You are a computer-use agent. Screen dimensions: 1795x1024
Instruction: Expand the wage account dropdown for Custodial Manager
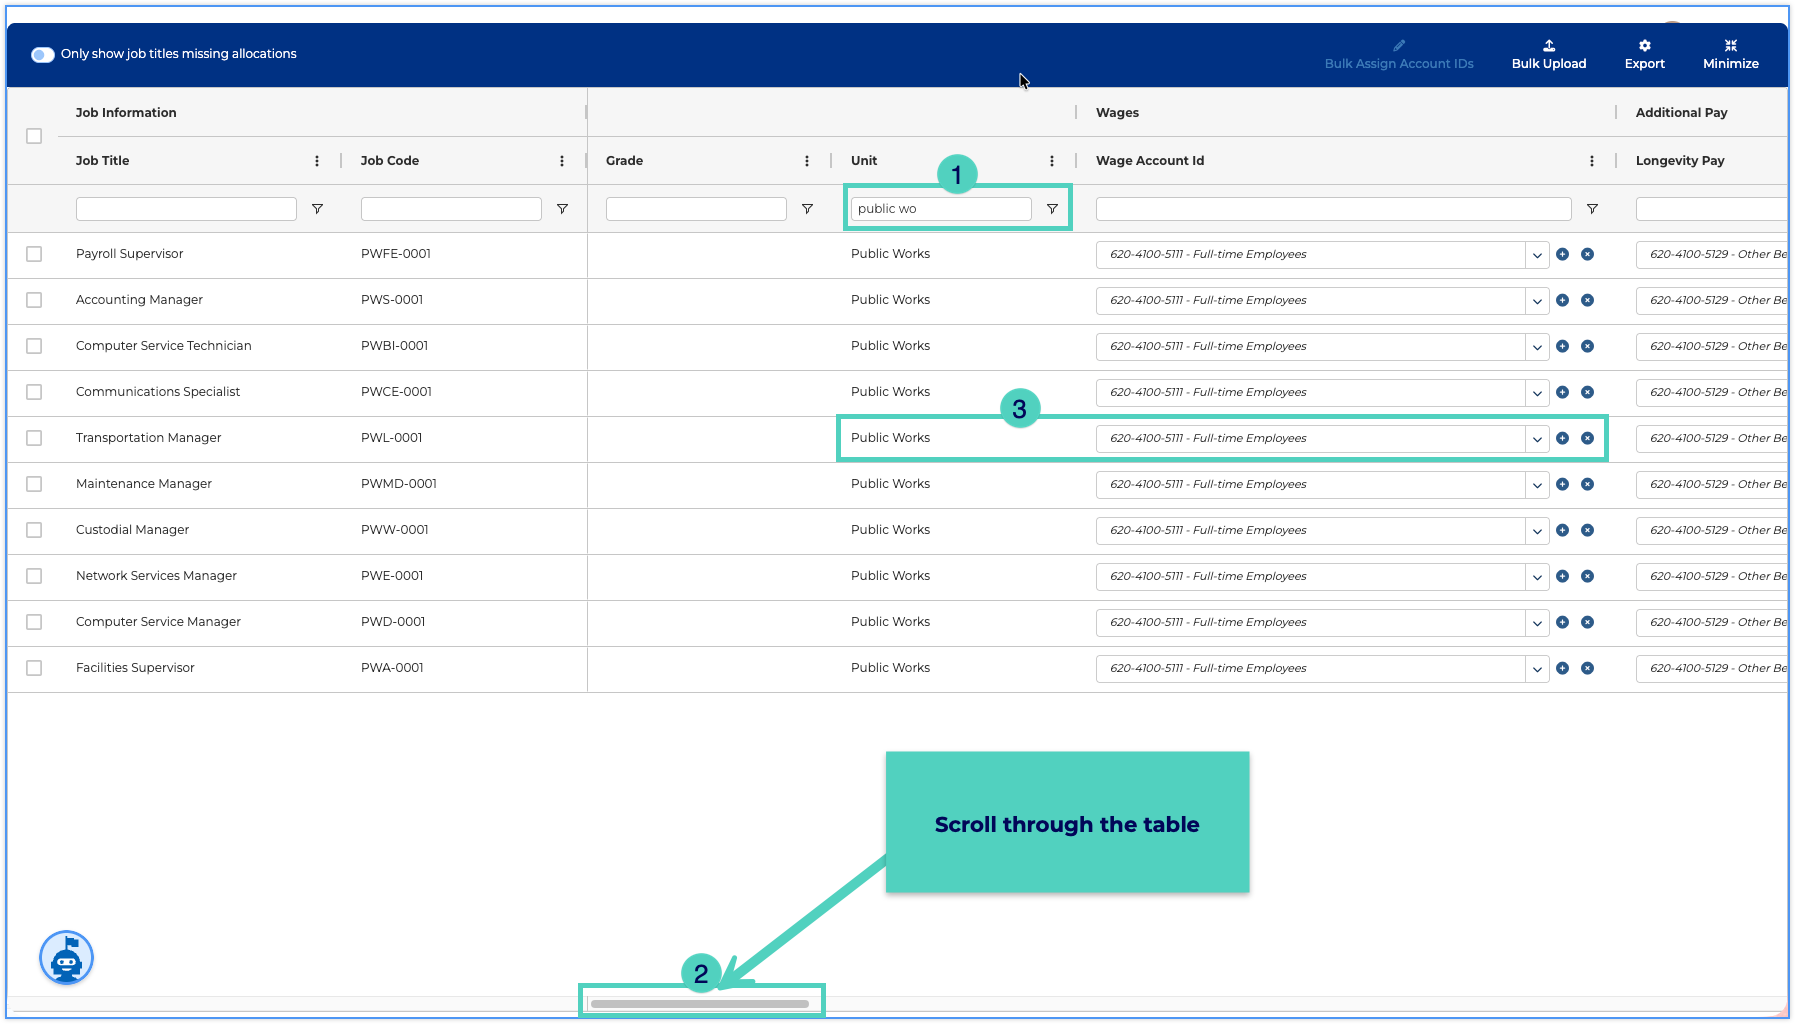point(1536,531)
